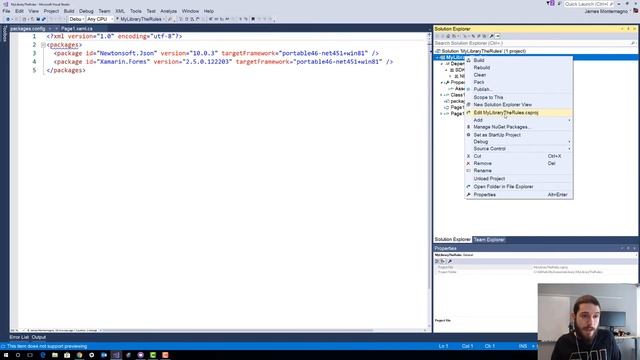640x360 pixels.
Task: Click the Save All toolbar icon
Action: (44, 19)
